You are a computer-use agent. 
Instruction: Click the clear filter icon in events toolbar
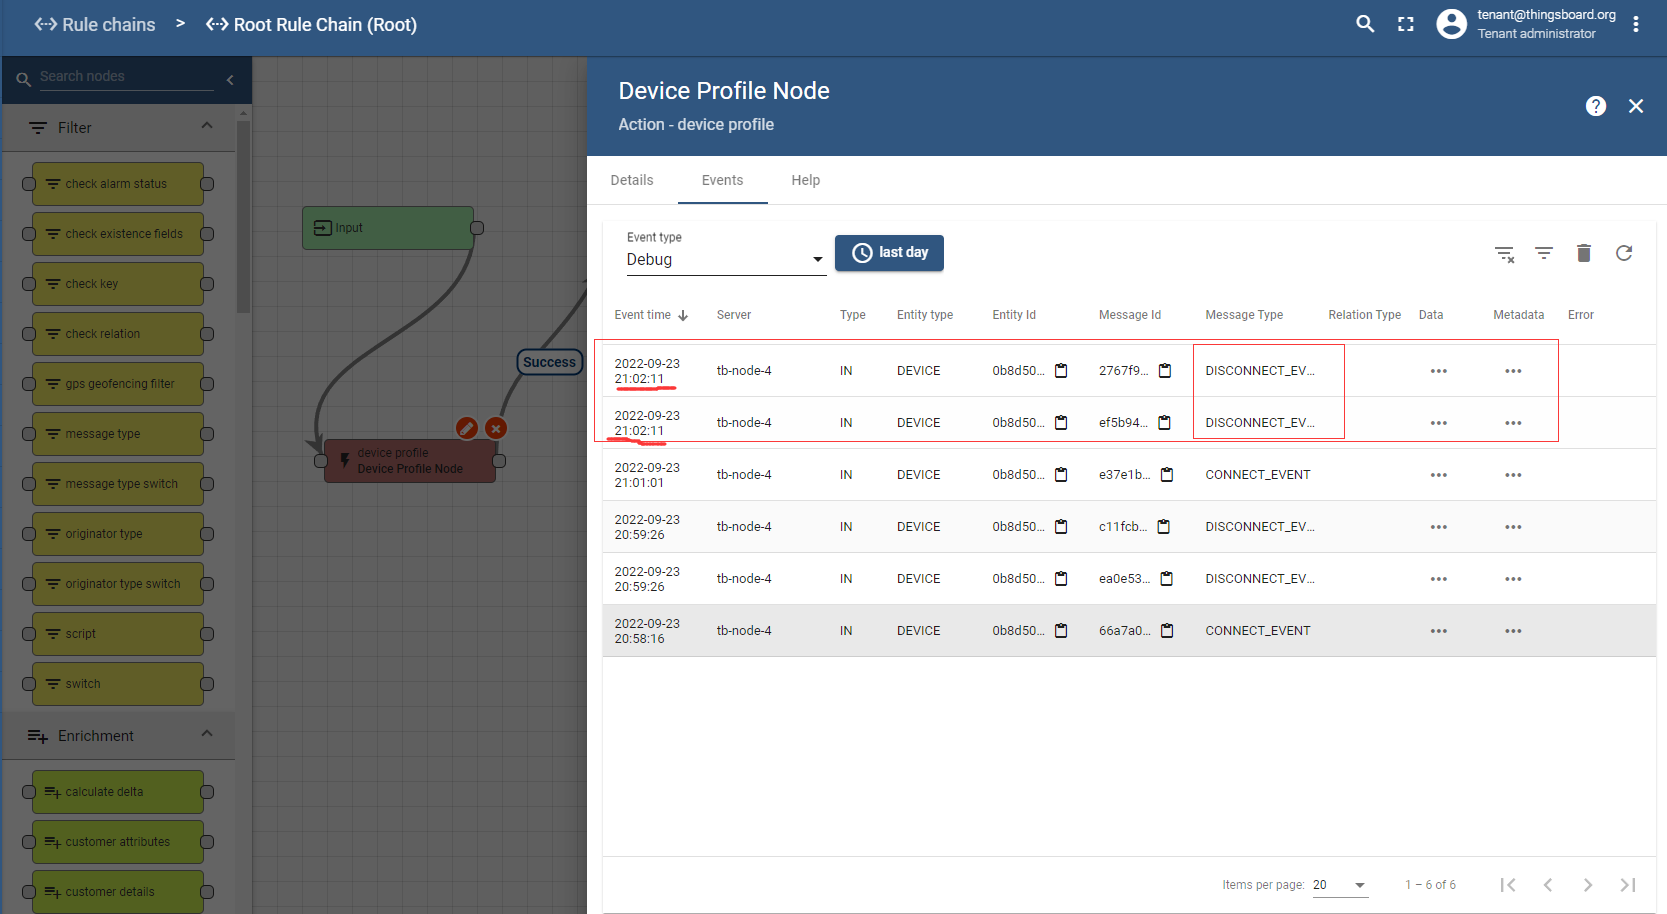[x=1504, y=254]
